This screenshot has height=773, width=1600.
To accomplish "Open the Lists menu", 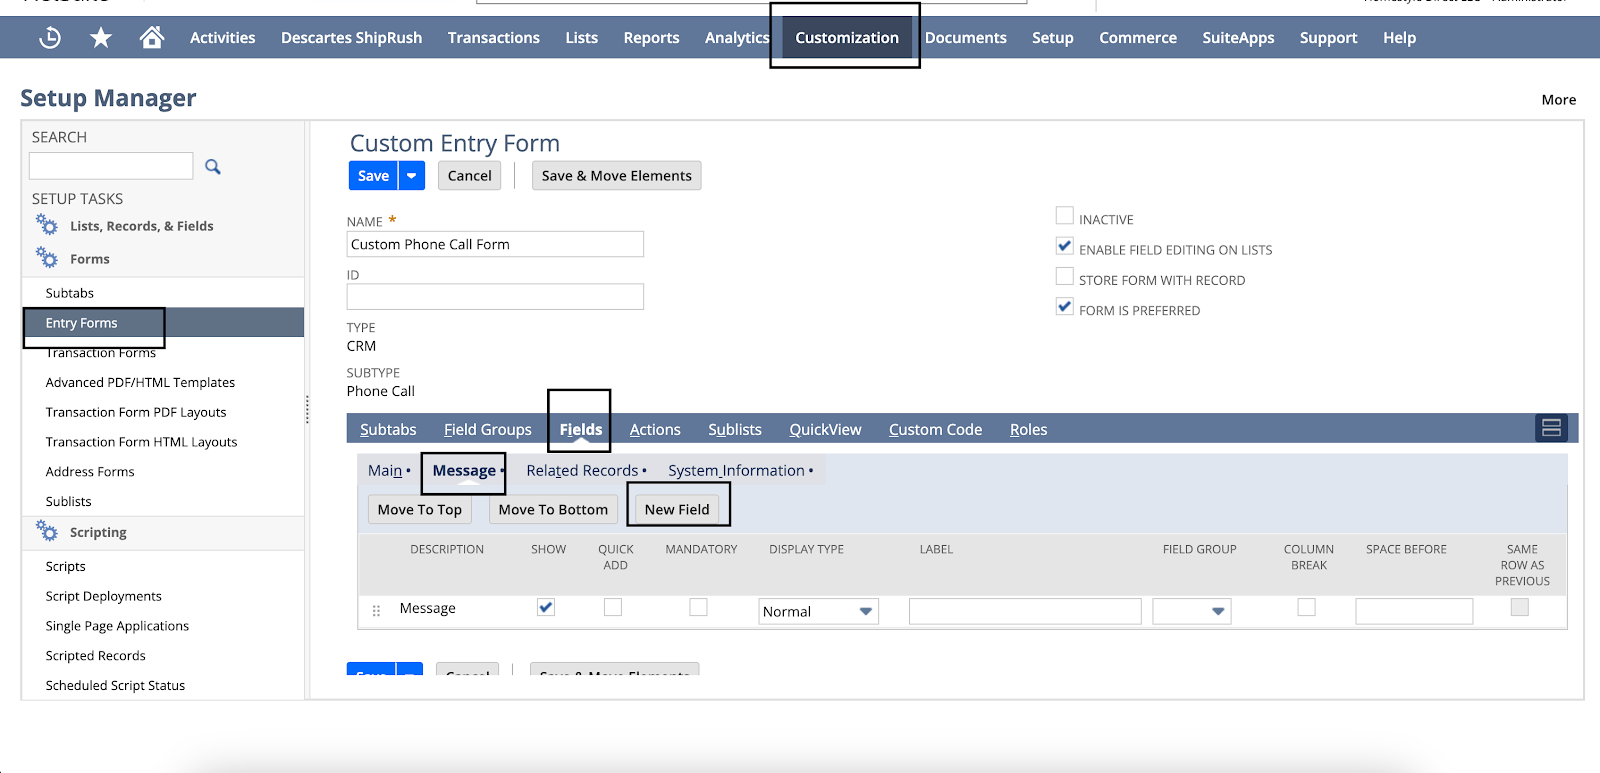I will [x=581, y=37].
